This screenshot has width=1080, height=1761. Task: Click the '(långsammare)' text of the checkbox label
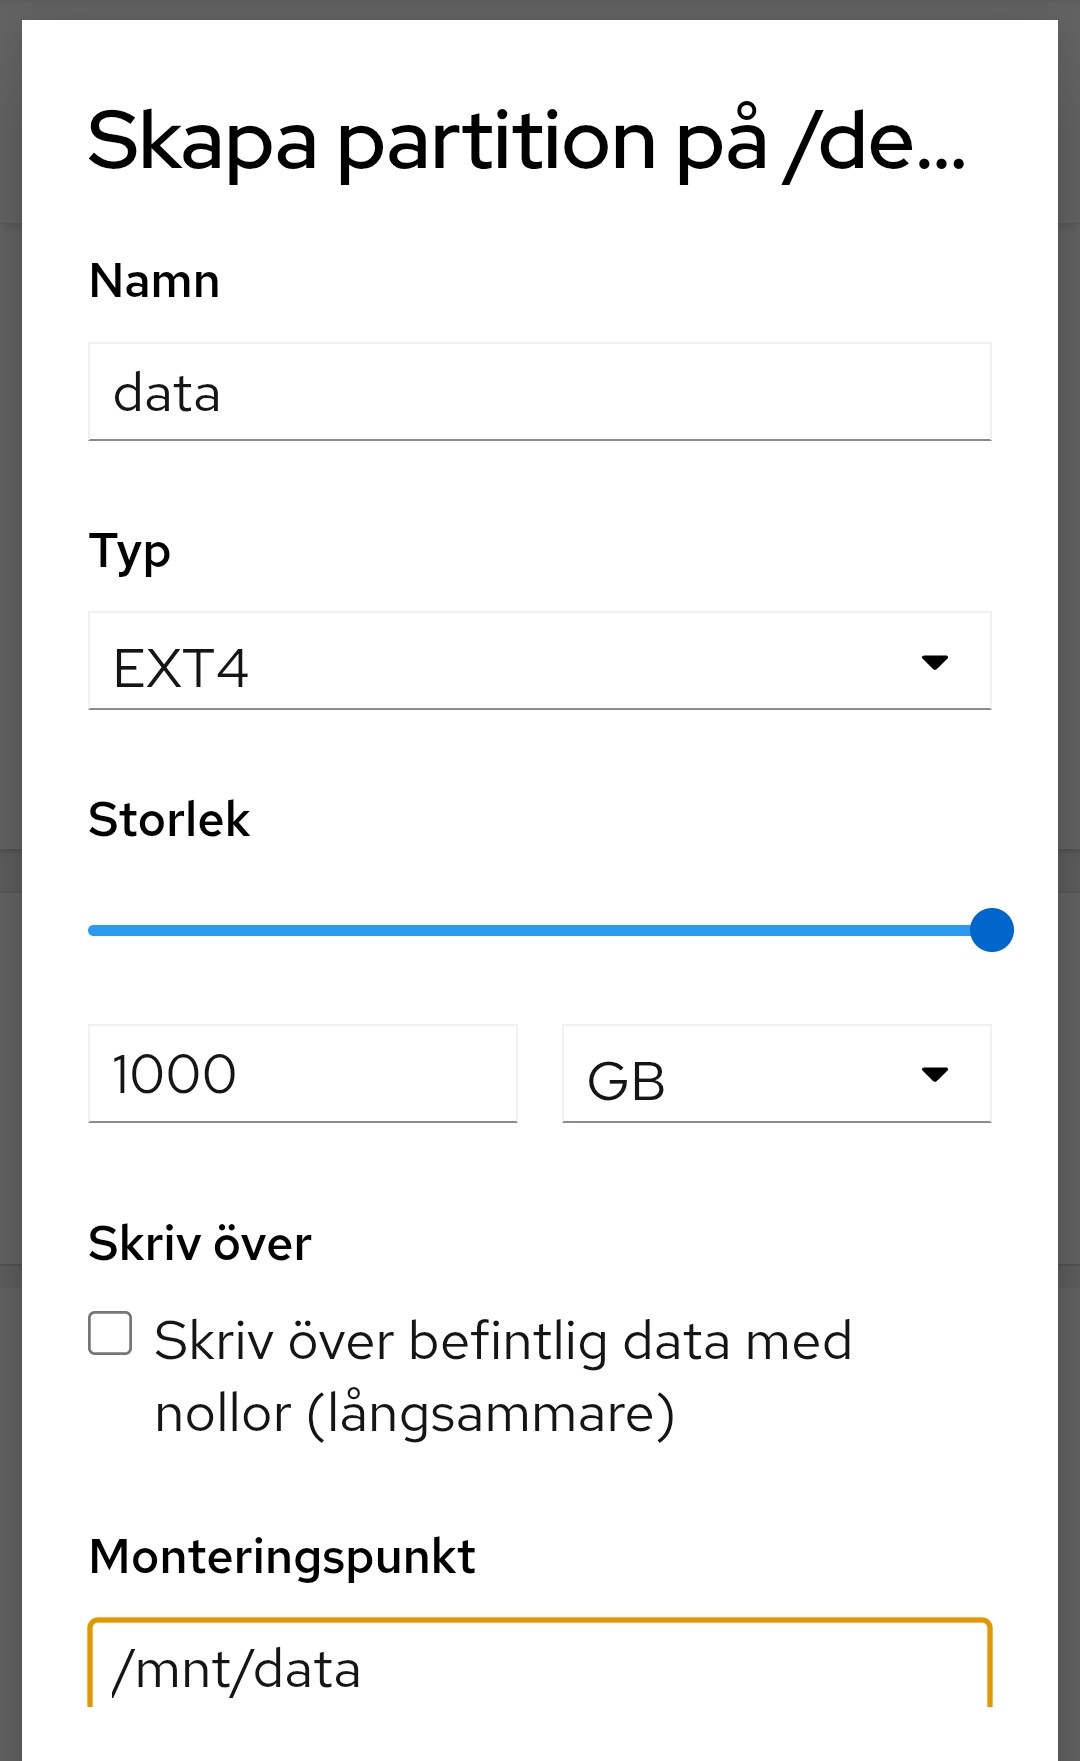(491, 1414)
